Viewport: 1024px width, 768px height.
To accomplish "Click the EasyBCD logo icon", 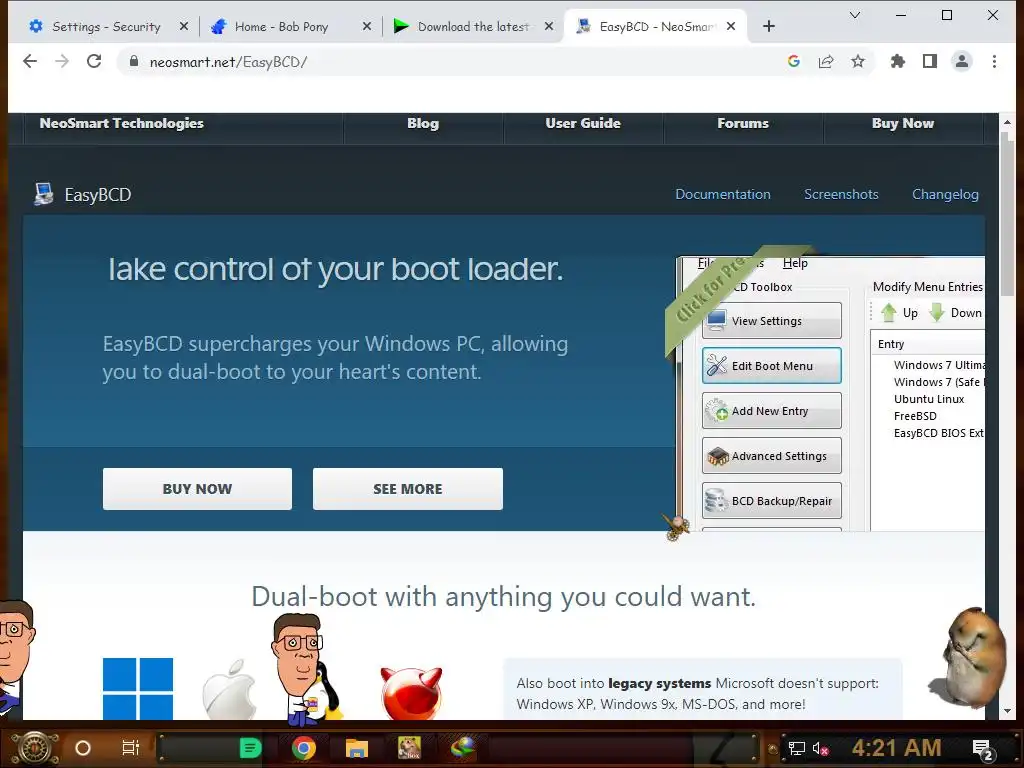I will pos(44,194).
